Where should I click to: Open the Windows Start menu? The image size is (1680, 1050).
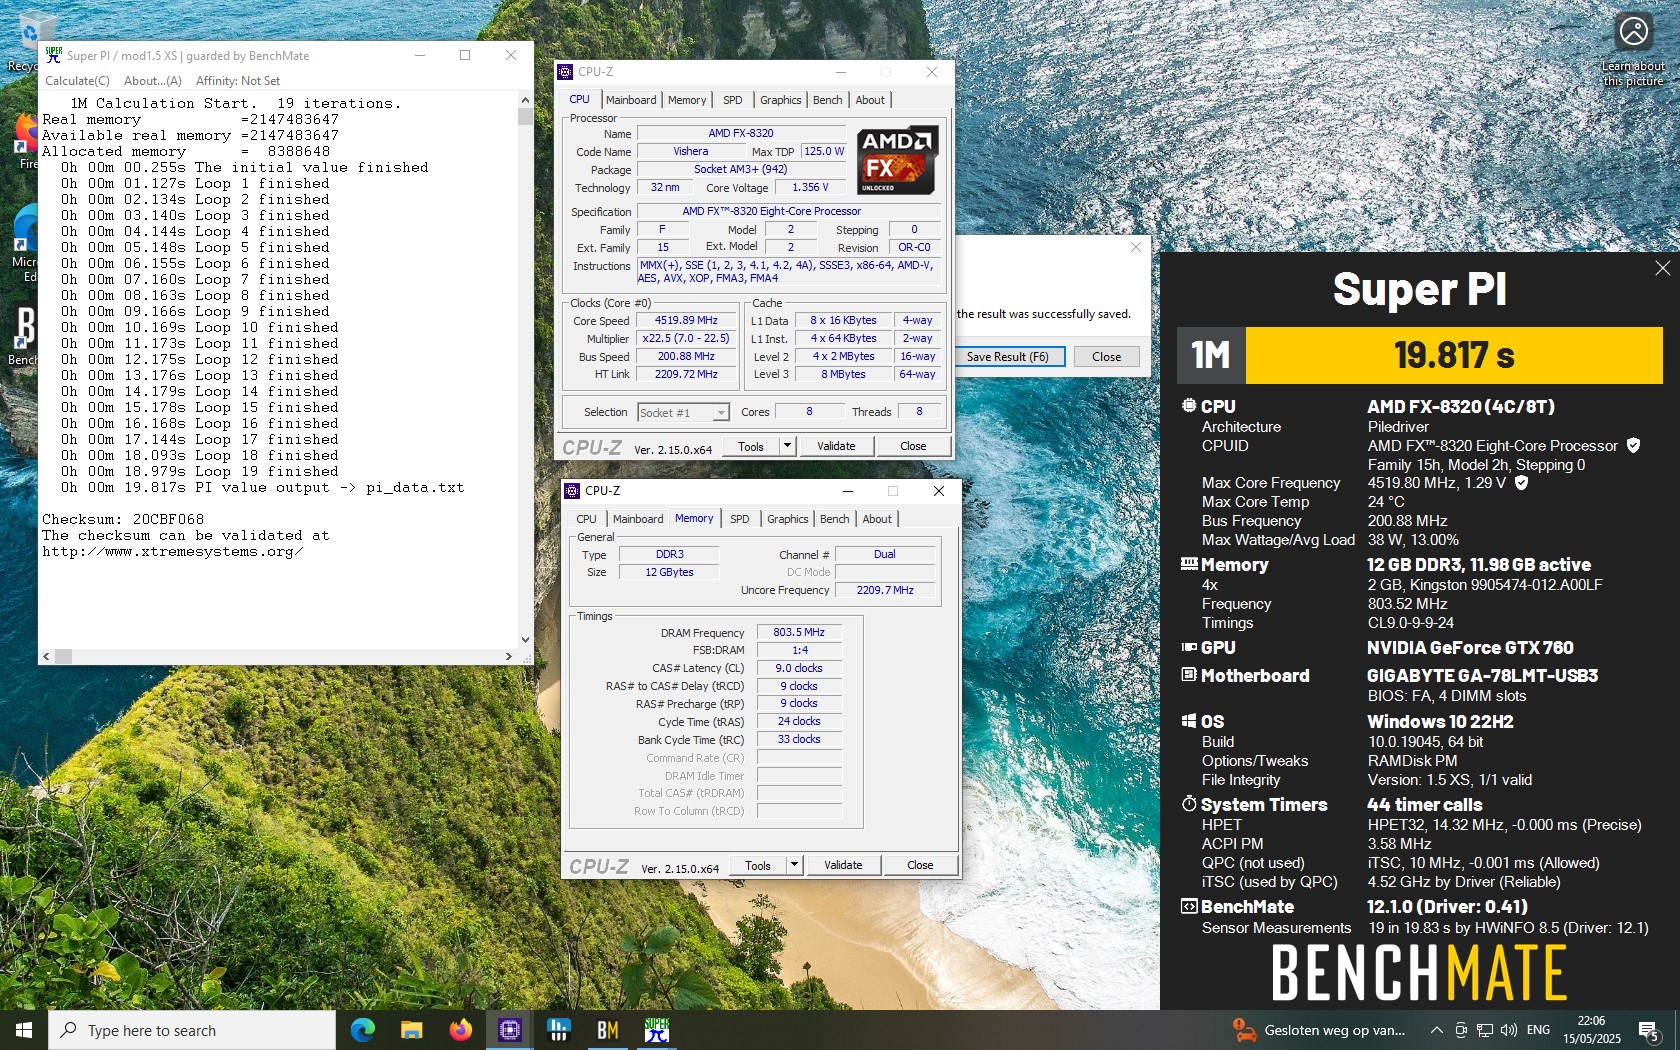pyautogui.click(x=24, y=1029)
